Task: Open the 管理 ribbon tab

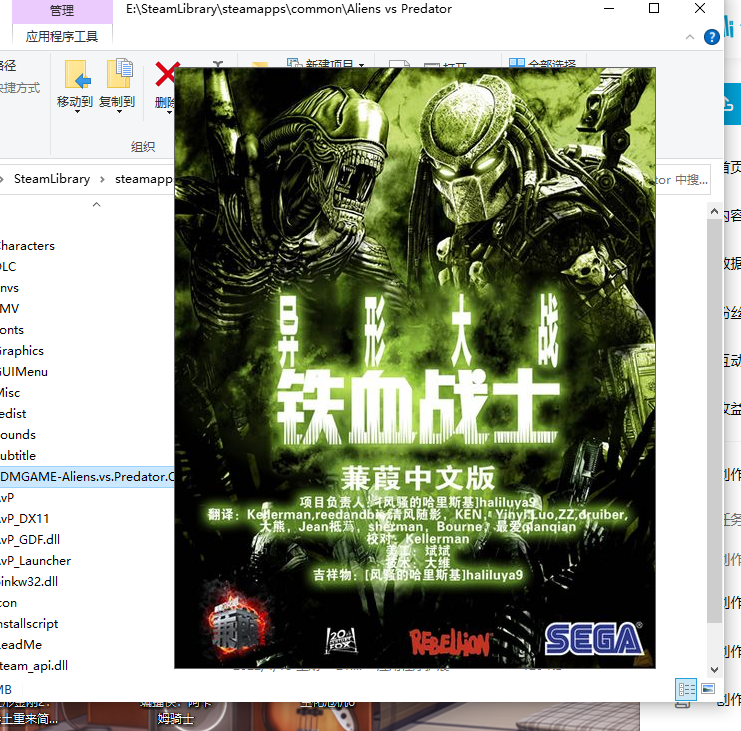Action: 62,10
